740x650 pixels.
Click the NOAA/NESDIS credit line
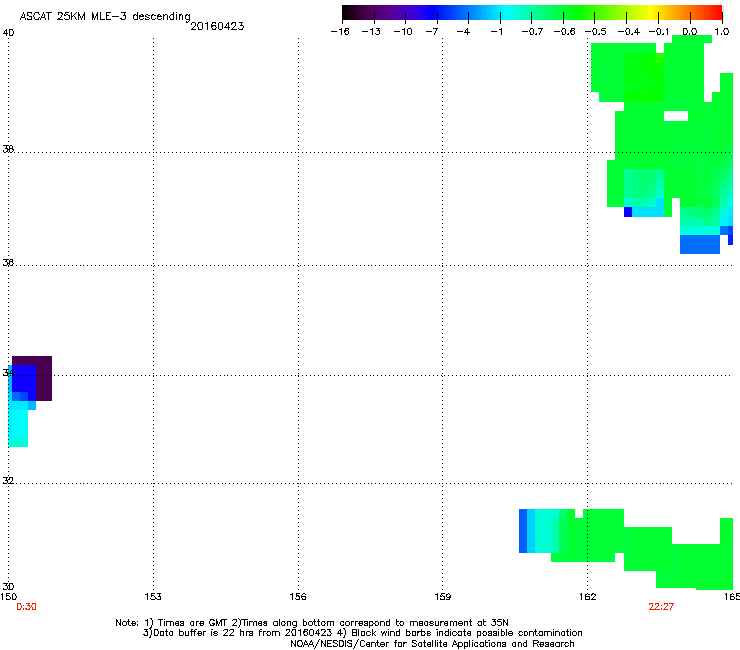coord(432,644)
